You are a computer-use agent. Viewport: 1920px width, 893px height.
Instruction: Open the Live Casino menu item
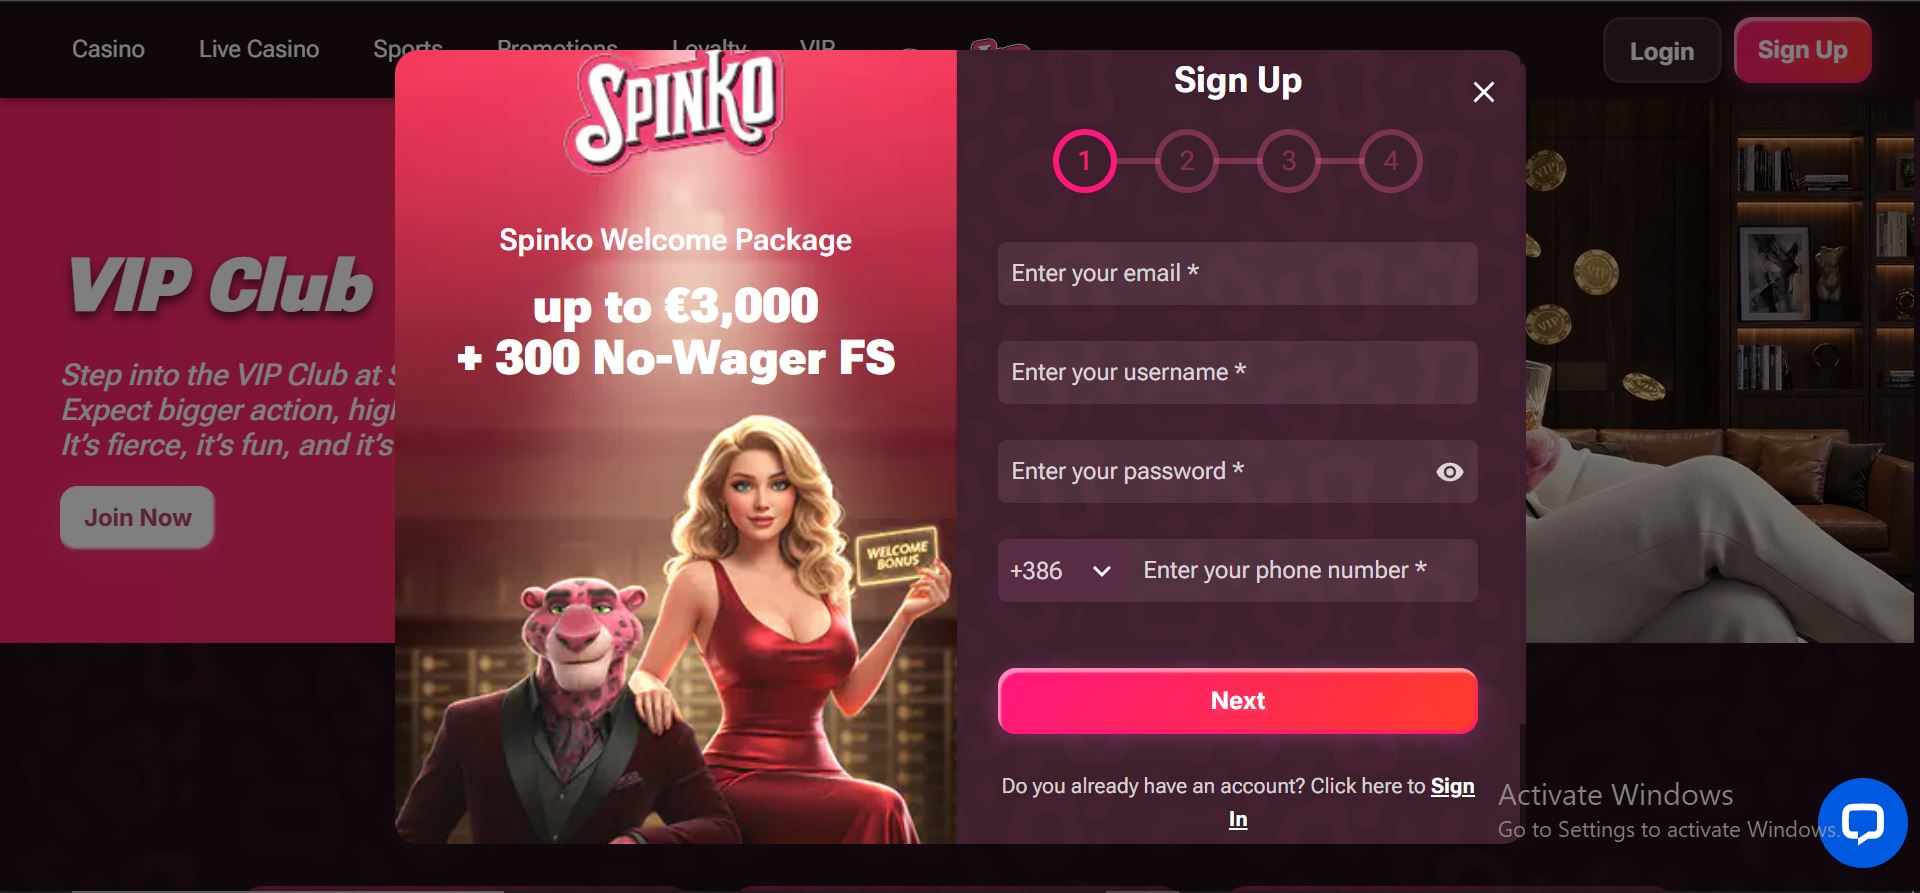259,49
